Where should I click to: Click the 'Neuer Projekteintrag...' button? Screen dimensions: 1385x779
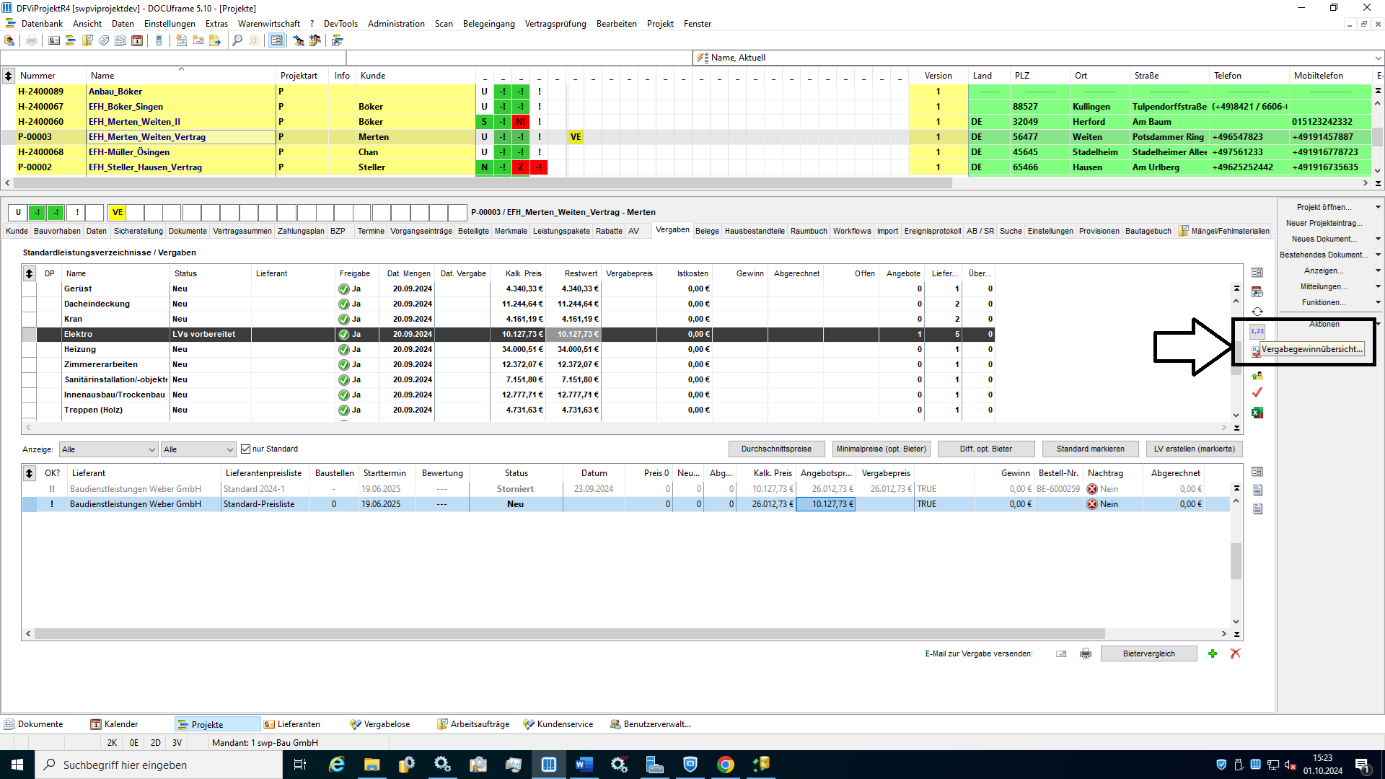pyautogui.click(x=1324, y=223)
